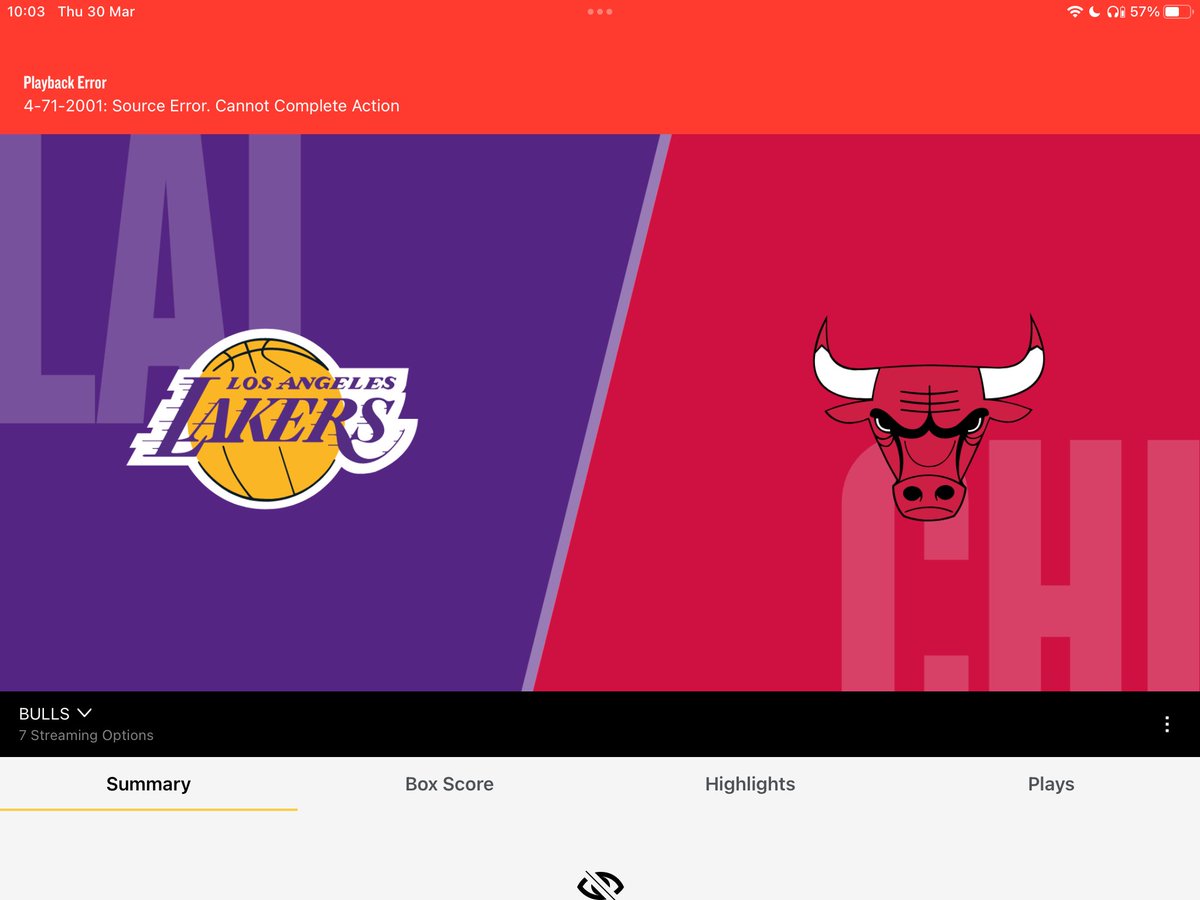Tap the Wi-Fi status icon
1200x900 pixels.
tap(1075, 12)
